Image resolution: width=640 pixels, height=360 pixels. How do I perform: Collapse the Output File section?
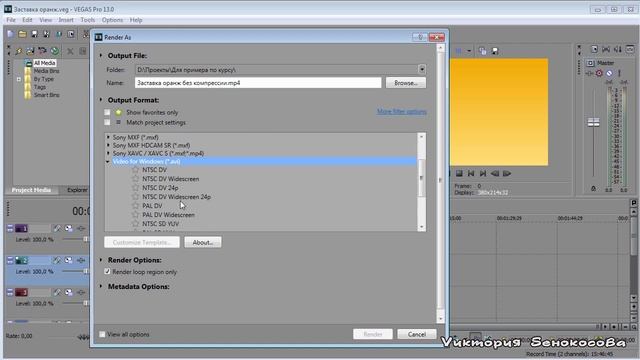click(101, 55)
